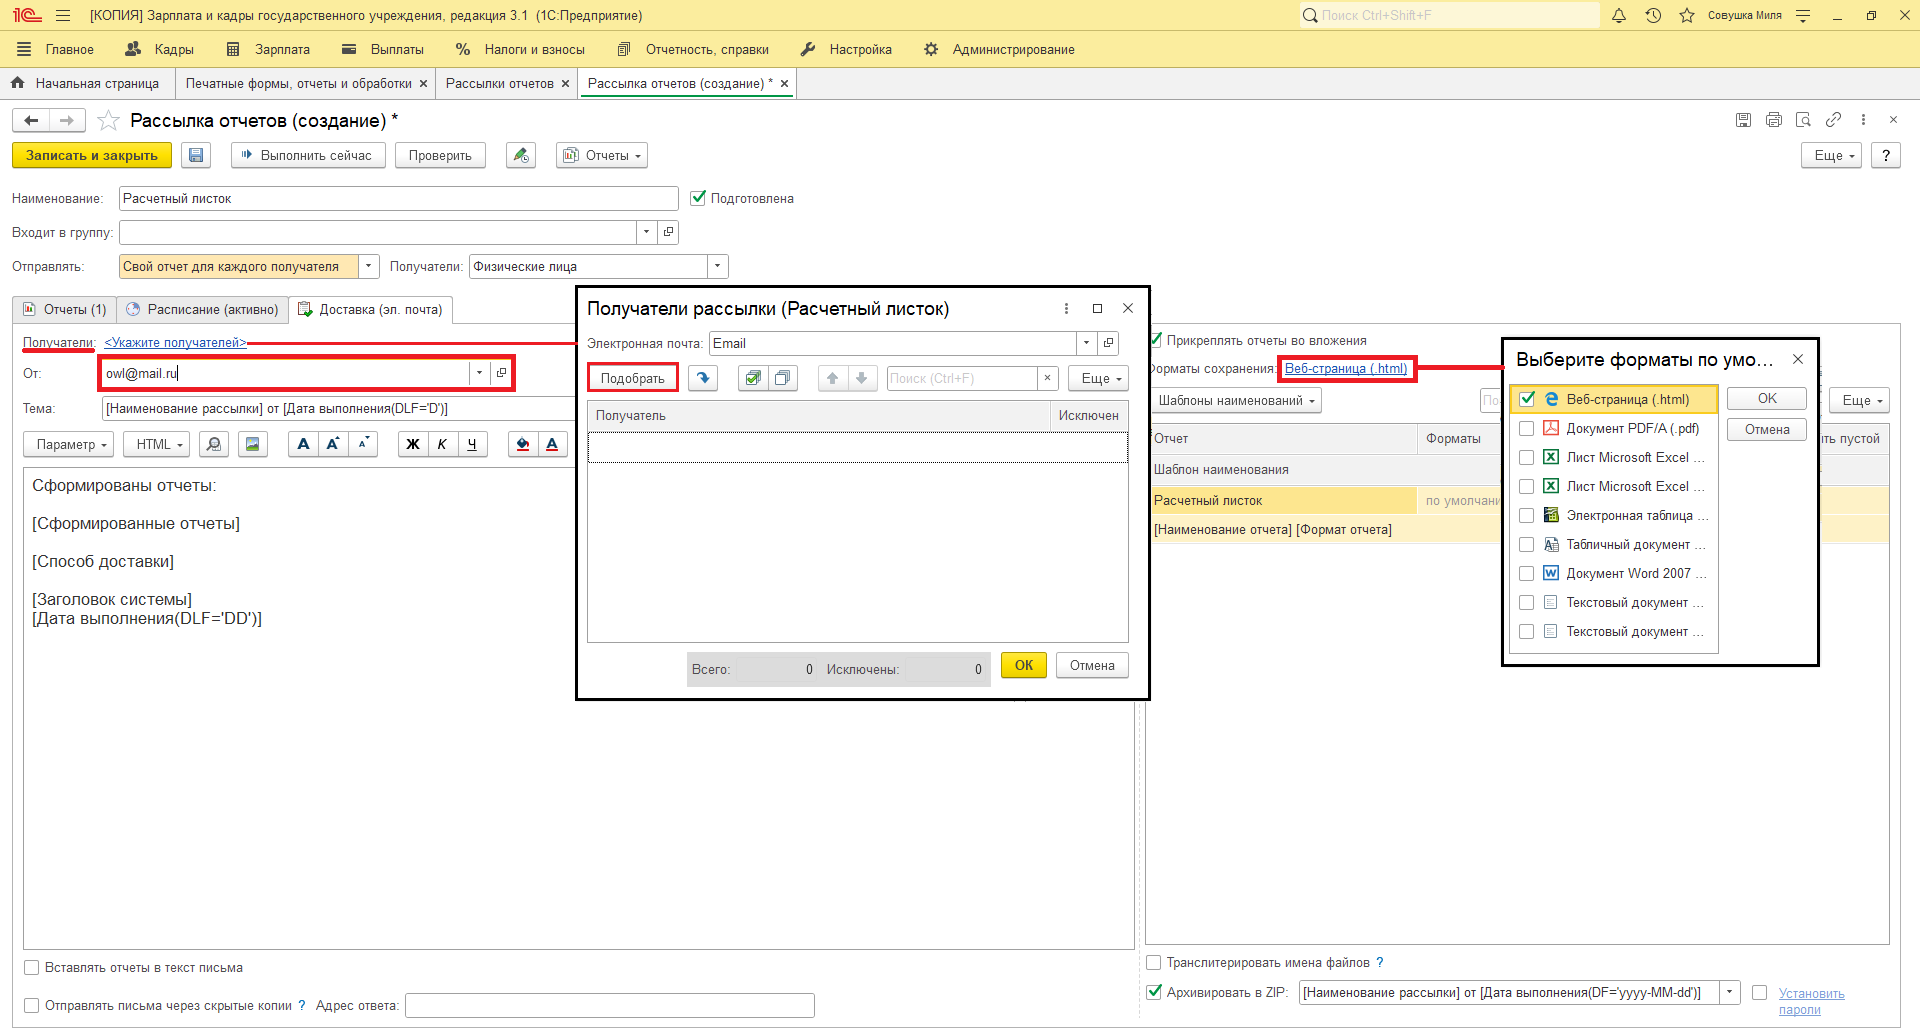This screenshot has width=1920, height=1033.
Task: Open the Налоги и взносы menu
Action: click(520, 49)
